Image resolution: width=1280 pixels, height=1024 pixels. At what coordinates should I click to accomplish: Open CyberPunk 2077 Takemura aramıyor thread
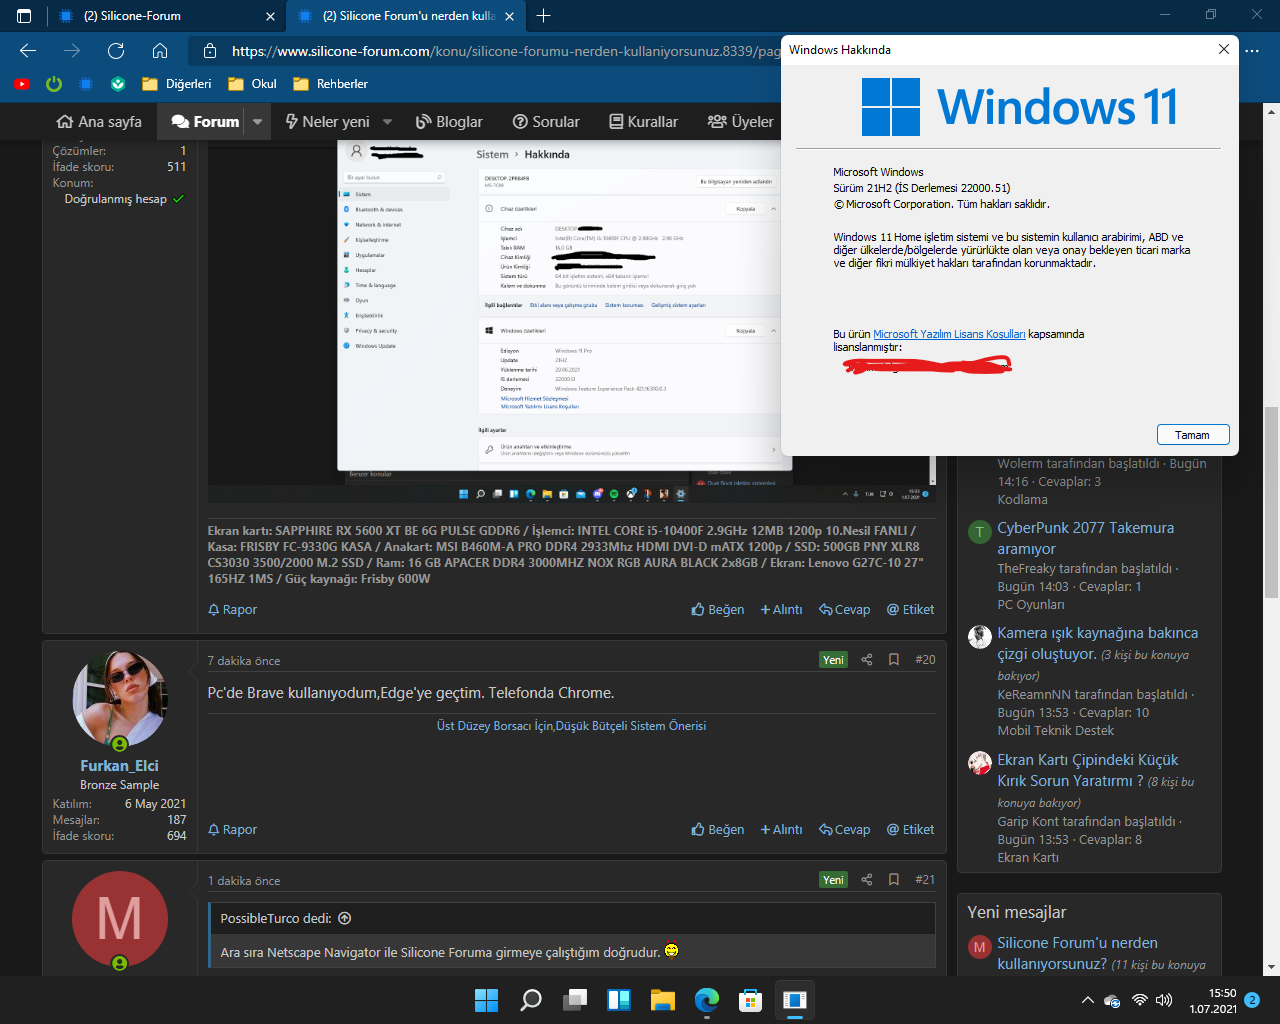click(x=1085, y=538)
